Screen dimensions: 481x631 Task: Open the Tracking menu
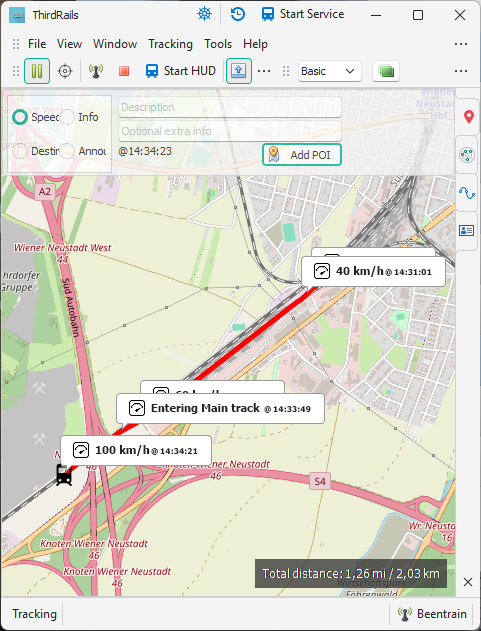click(170, 44)
